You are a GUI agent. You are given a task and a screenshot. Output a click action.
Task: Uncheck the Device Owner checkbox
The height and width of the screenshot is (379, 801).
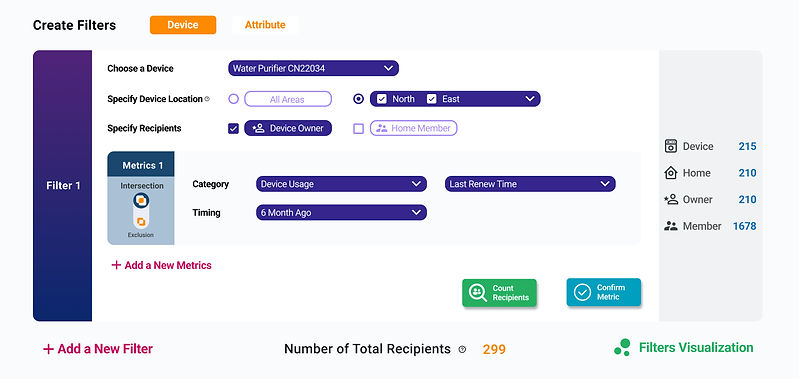click(x=233, y=129)
